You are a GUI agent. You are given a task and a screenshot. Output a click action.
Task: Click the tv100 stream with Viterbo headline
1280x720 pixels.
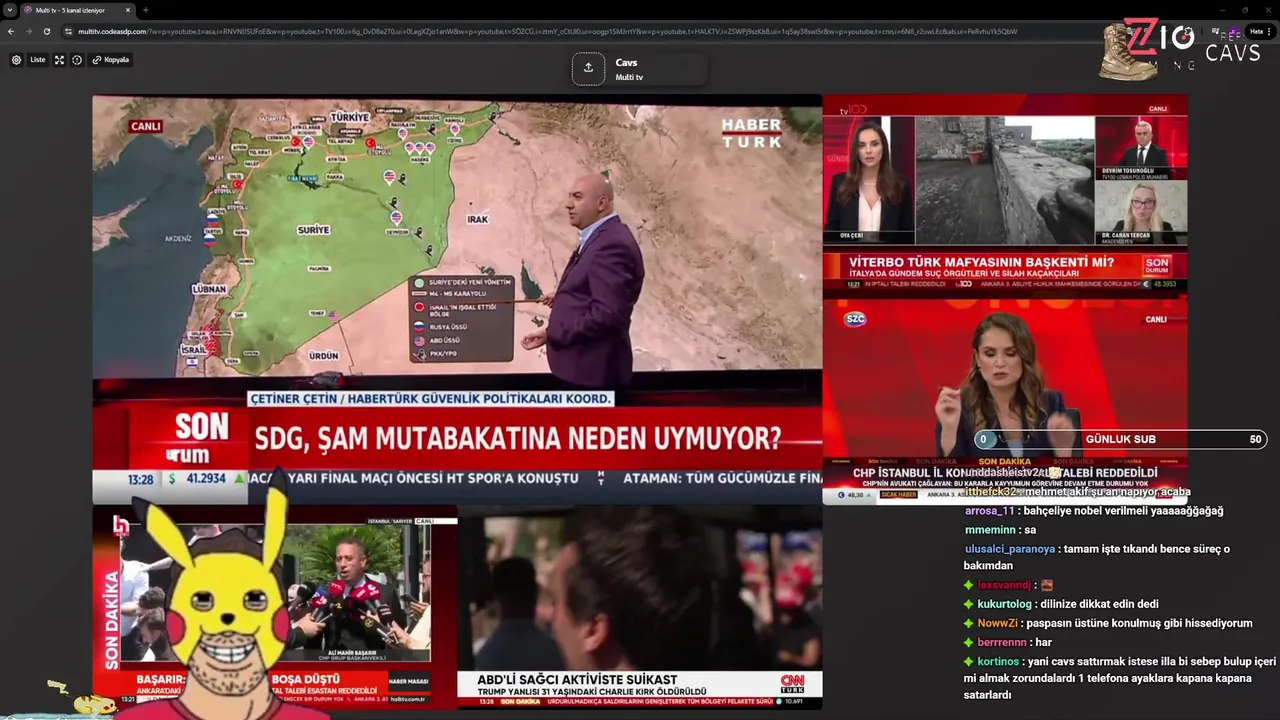coord(1005,194)
